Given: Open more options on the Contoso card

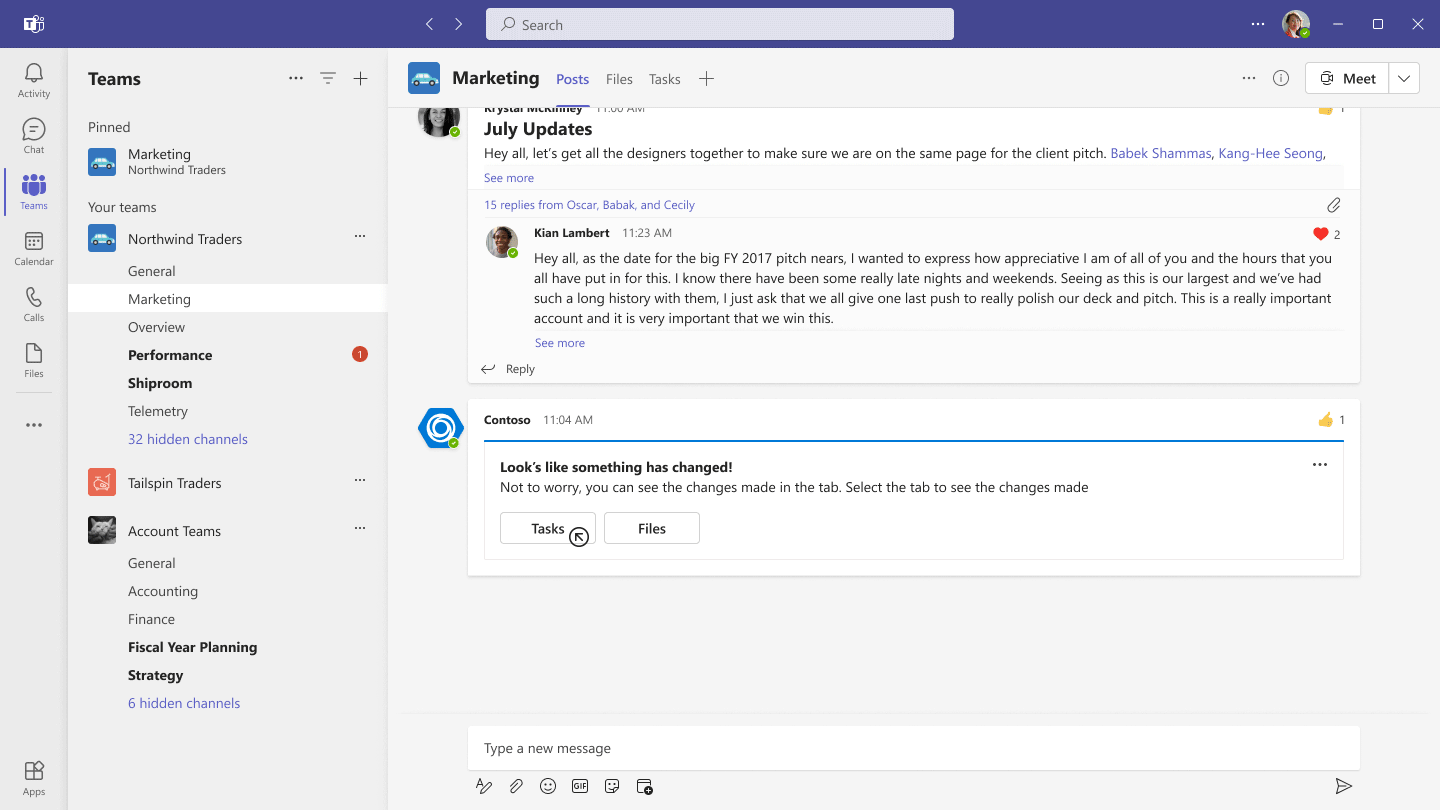Looking at the screenshot, I should tap(1319, 464).
